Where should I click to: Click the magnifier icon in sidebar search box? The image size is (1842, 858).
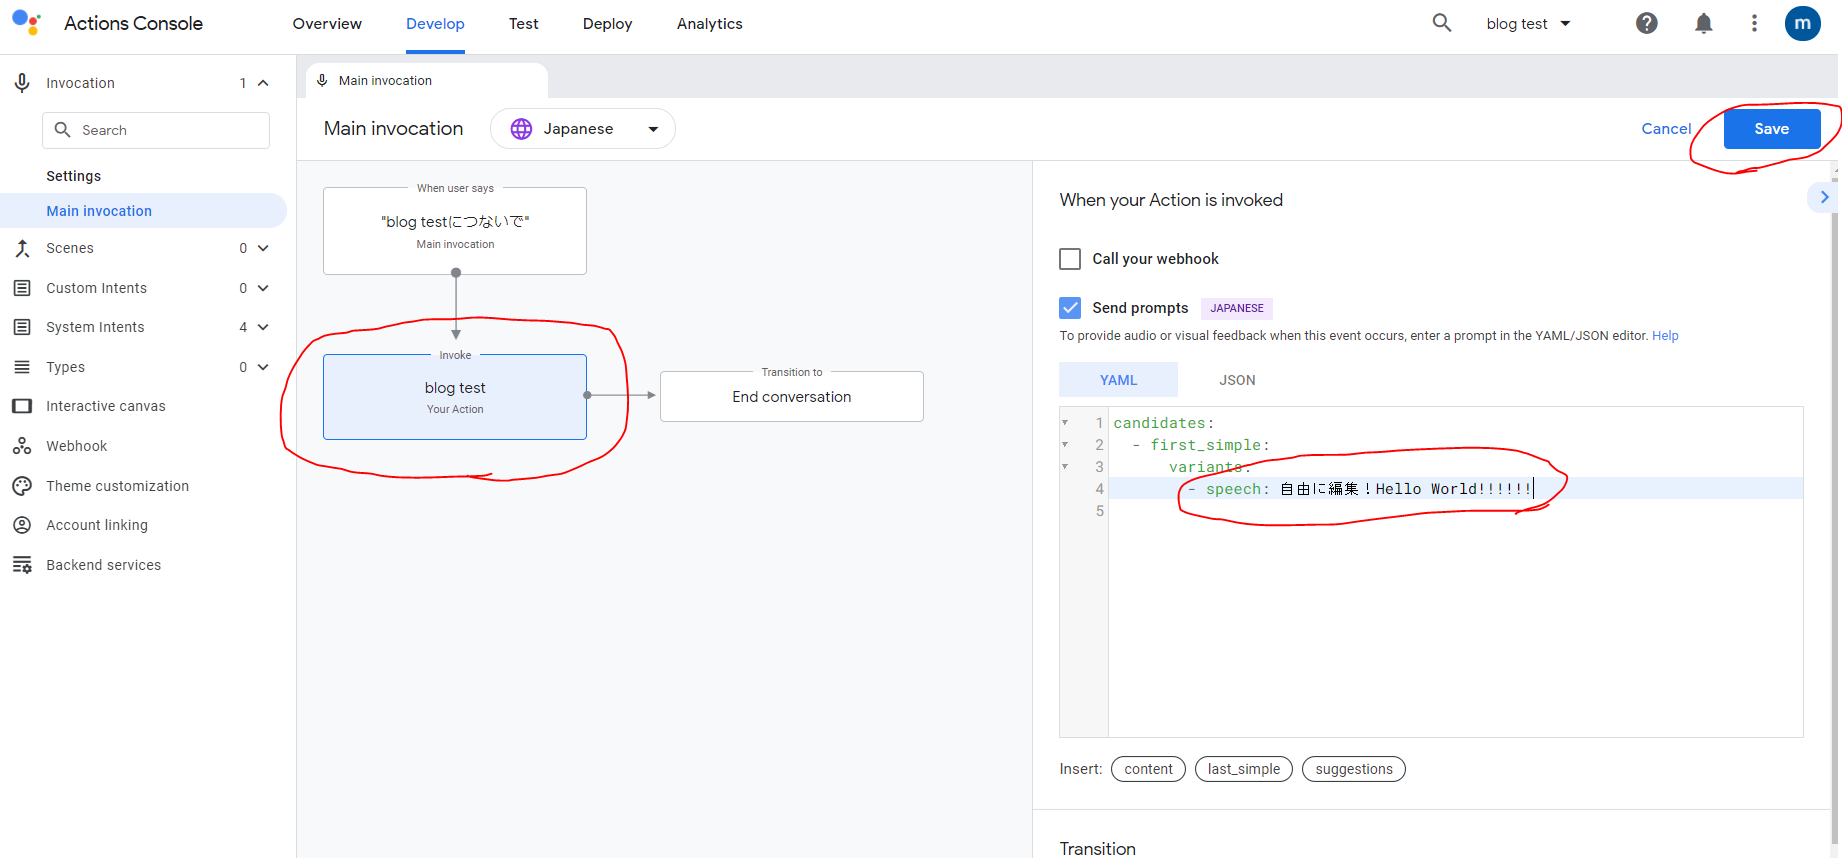62,130
